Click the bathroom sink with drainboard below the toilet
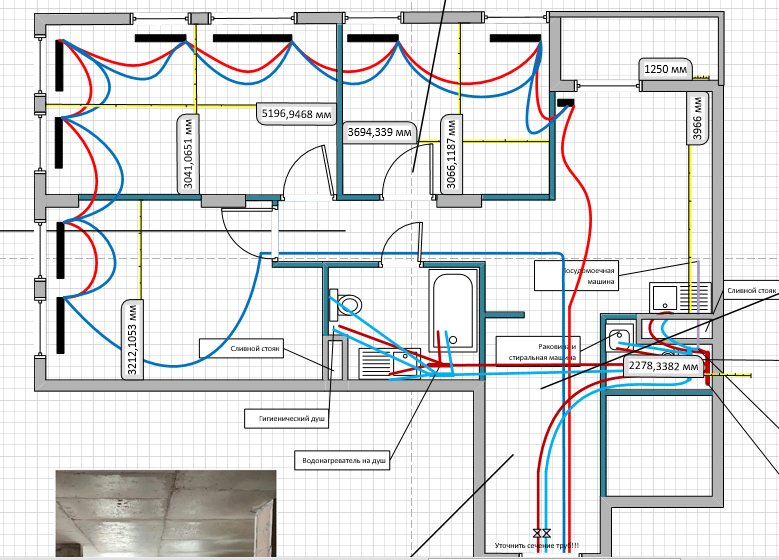 [390, 363]
